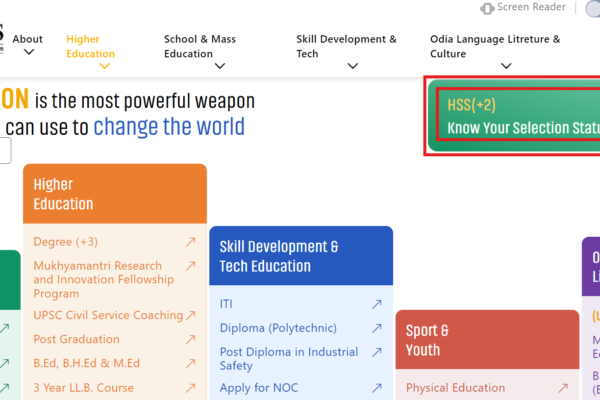Open Skill Development & Tech menu

coord(352,66)
